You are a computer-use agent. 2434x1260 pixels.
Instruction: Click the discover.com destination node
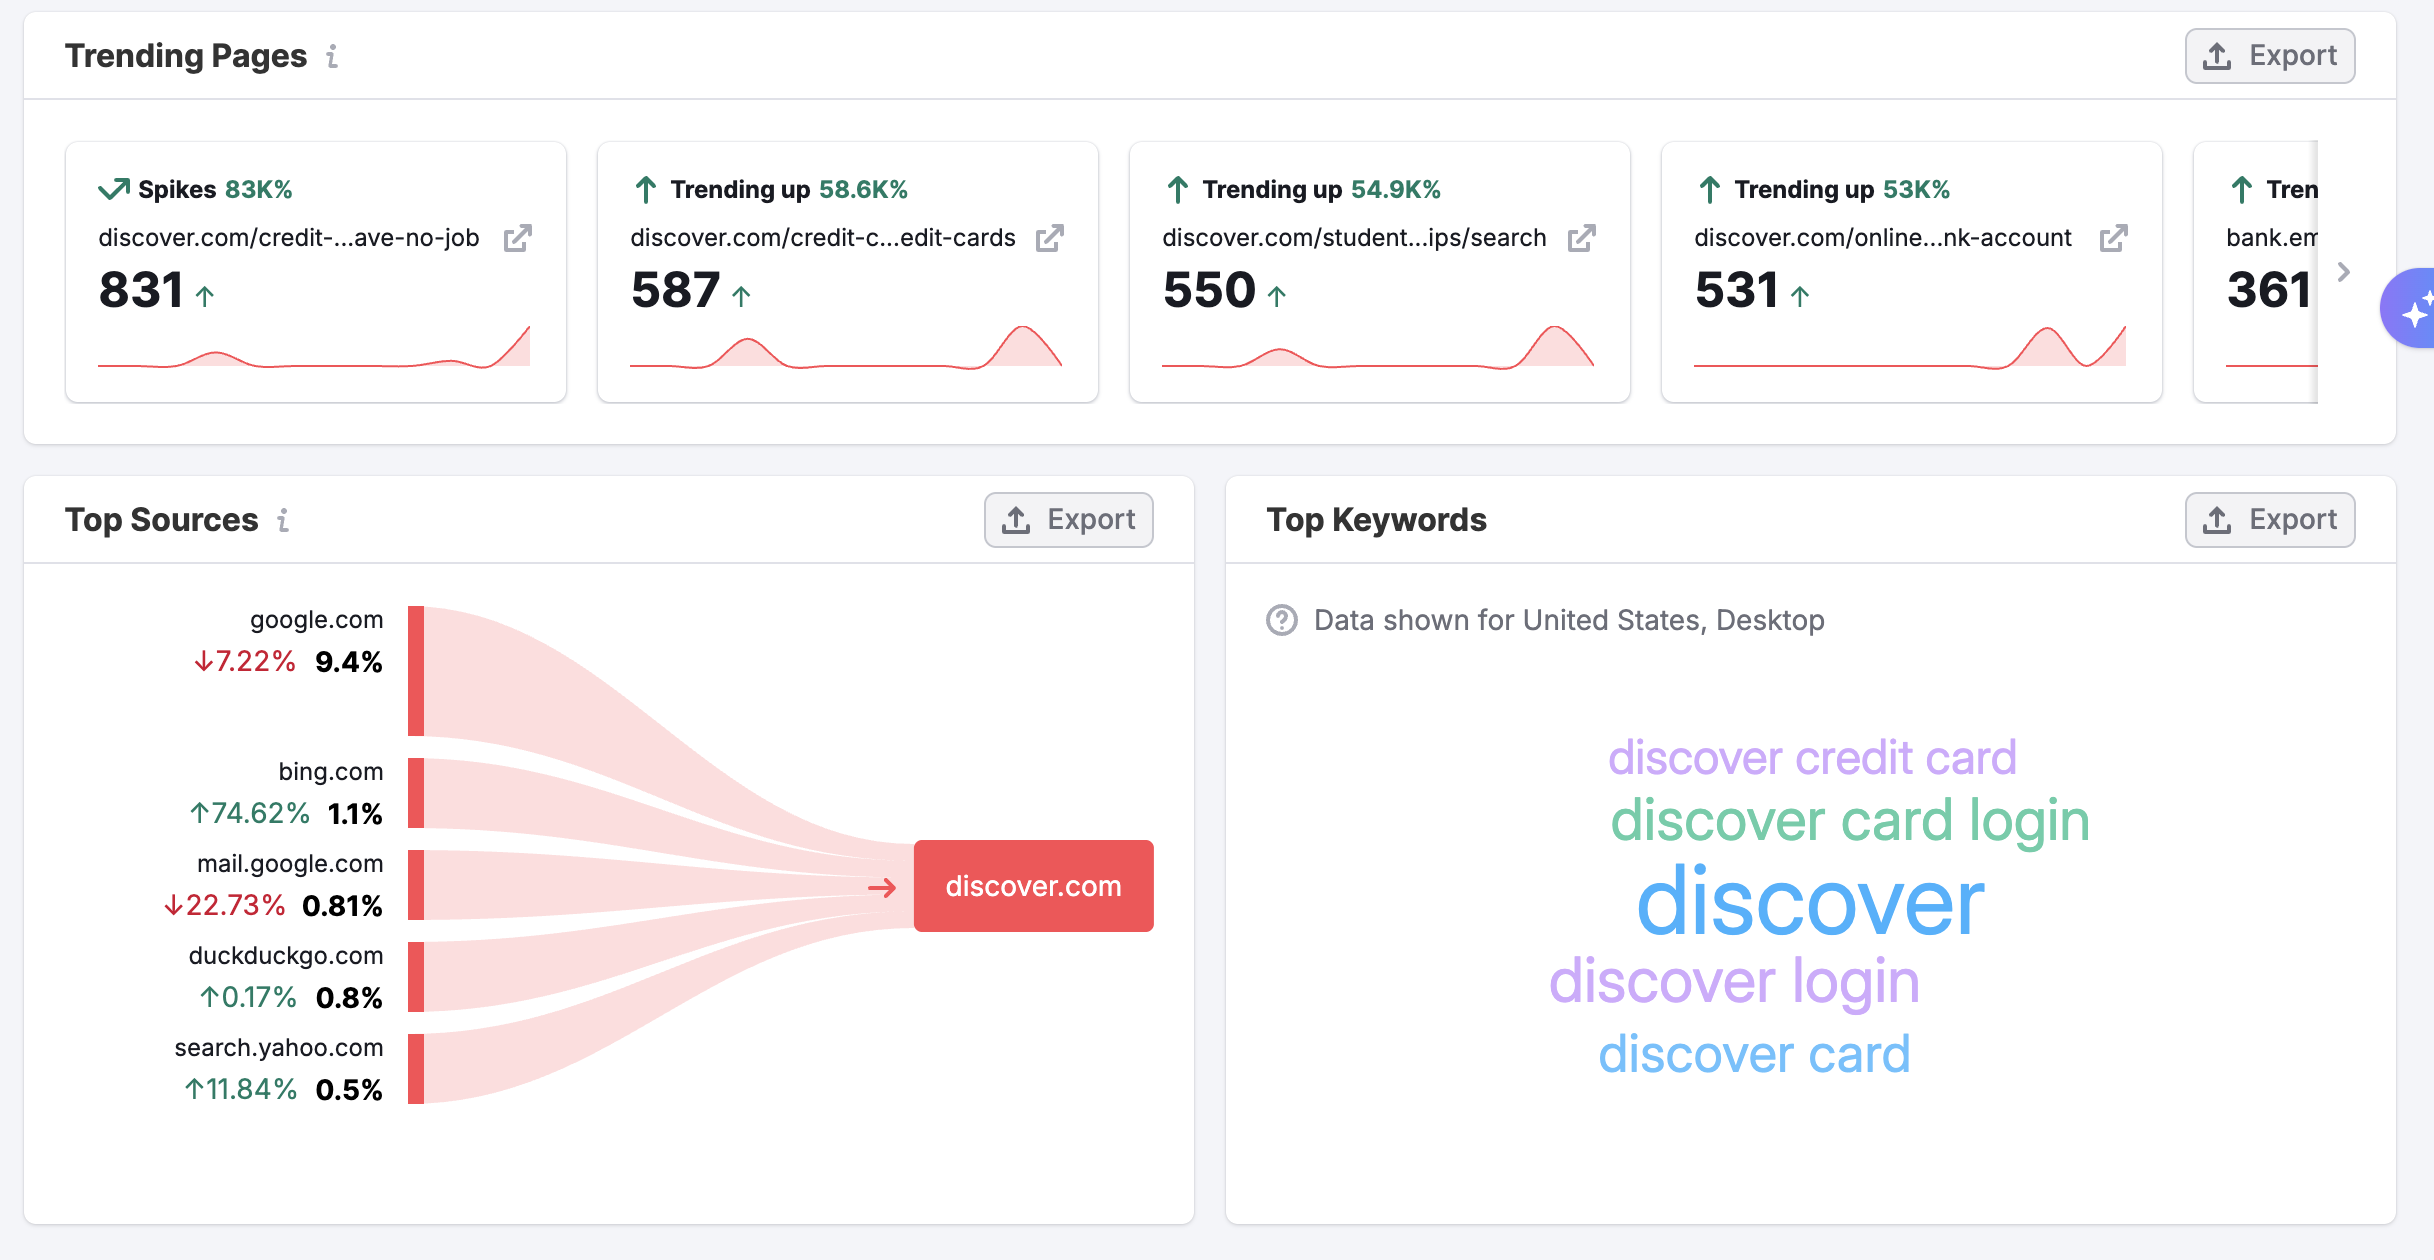click(x=1033, y=886)
